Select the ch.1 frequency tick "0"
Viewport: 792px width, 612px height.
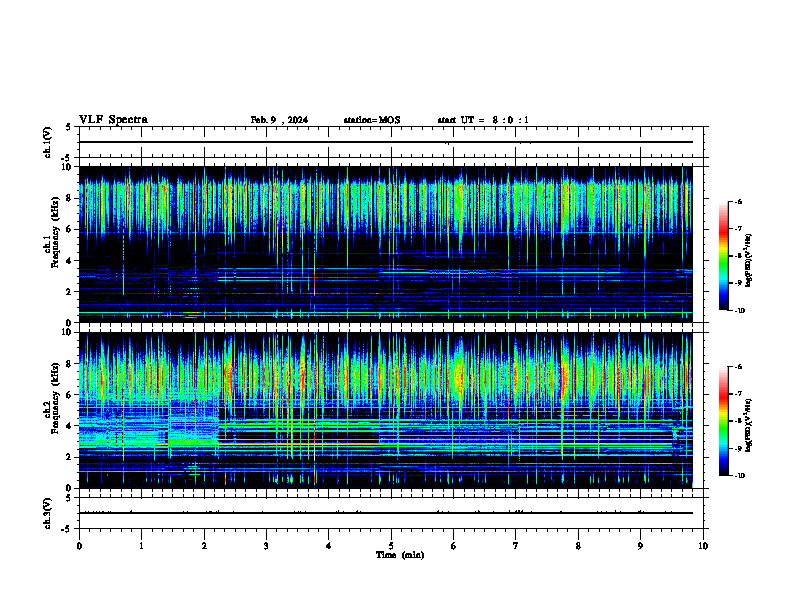point(70,322)
